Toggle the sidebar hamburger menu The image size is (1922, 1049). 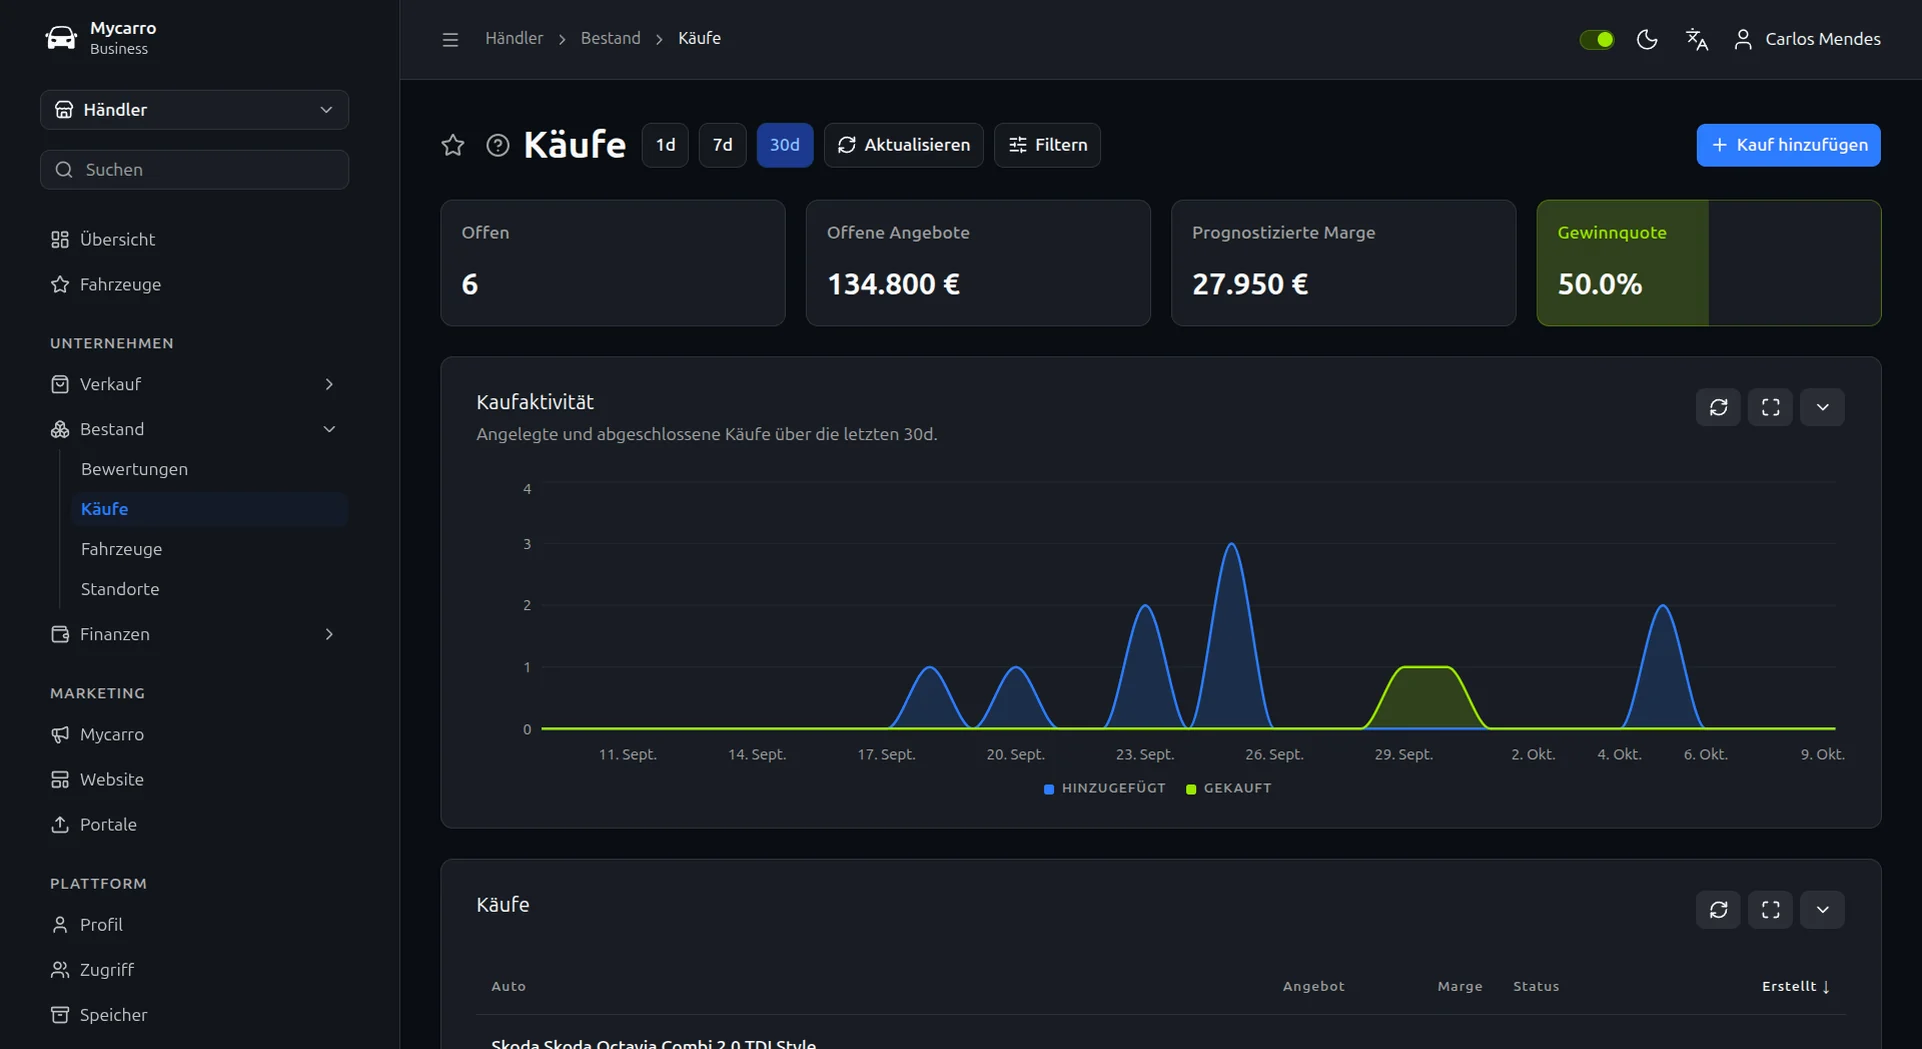[x=450, y=39]
